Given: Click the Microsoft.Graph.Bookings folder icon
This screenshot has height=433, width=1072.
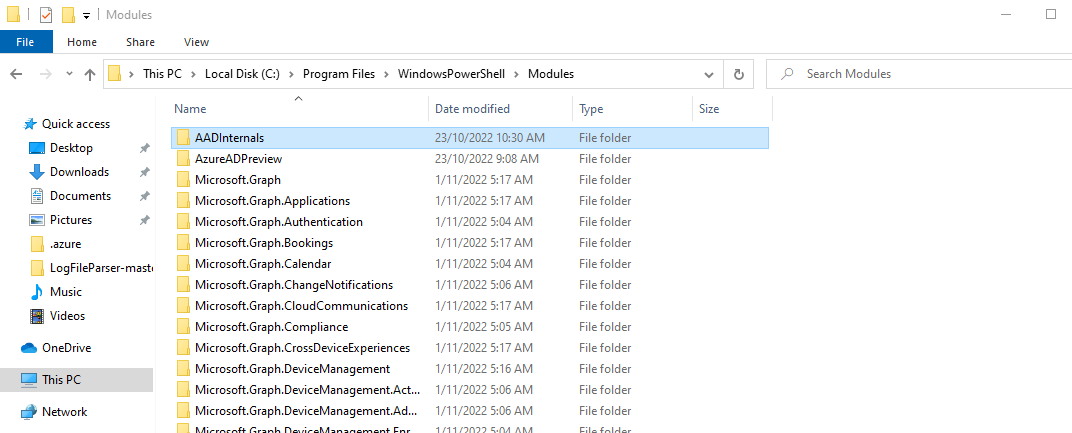Looking at the screenshot, I should tap(183, 243).
